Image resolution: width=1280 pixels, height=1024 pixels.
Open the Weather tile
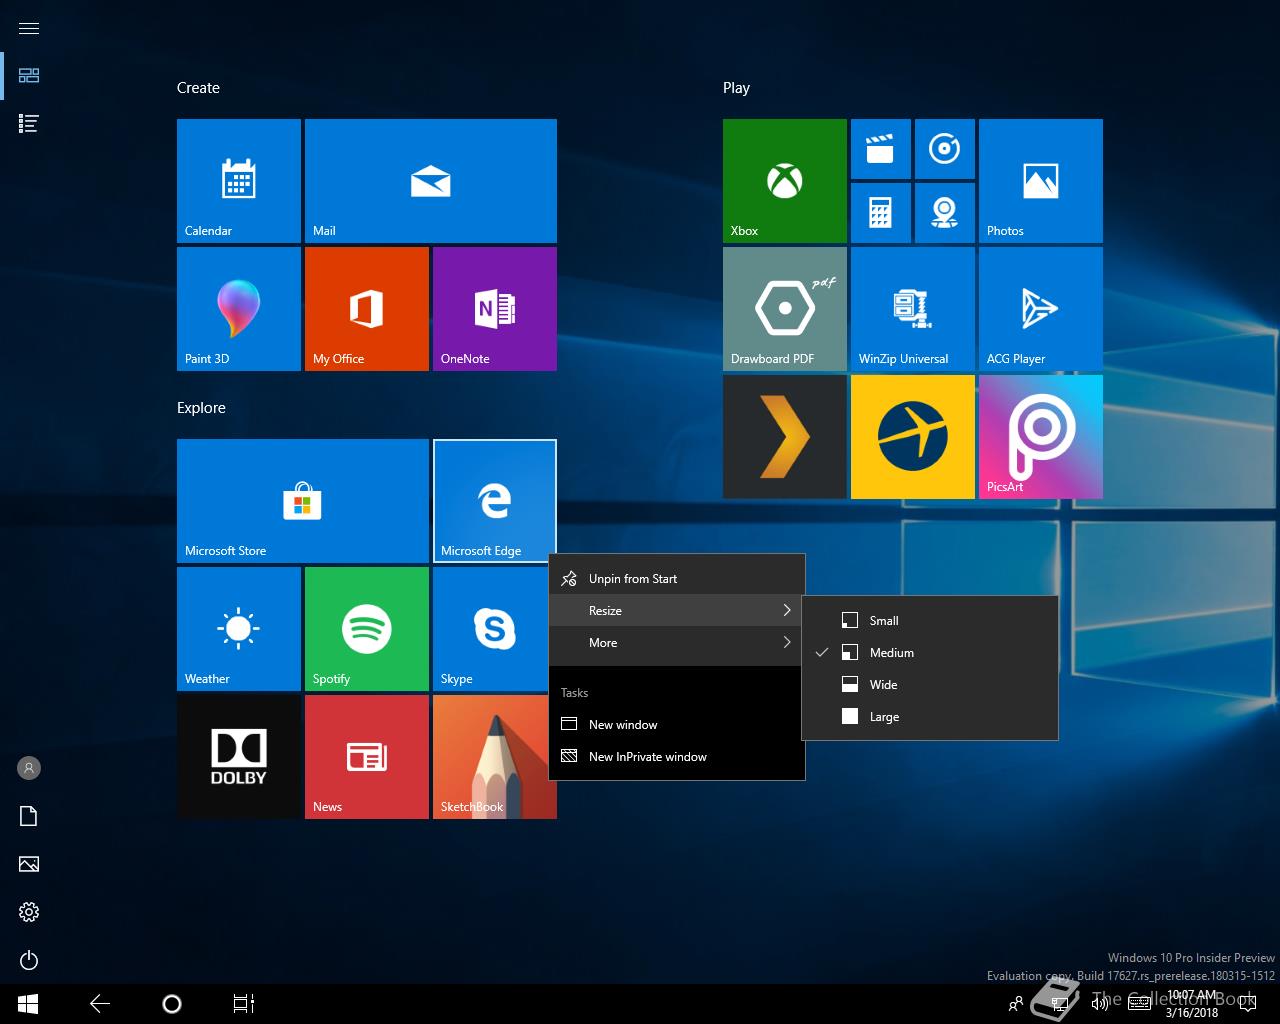coord(239,629)
